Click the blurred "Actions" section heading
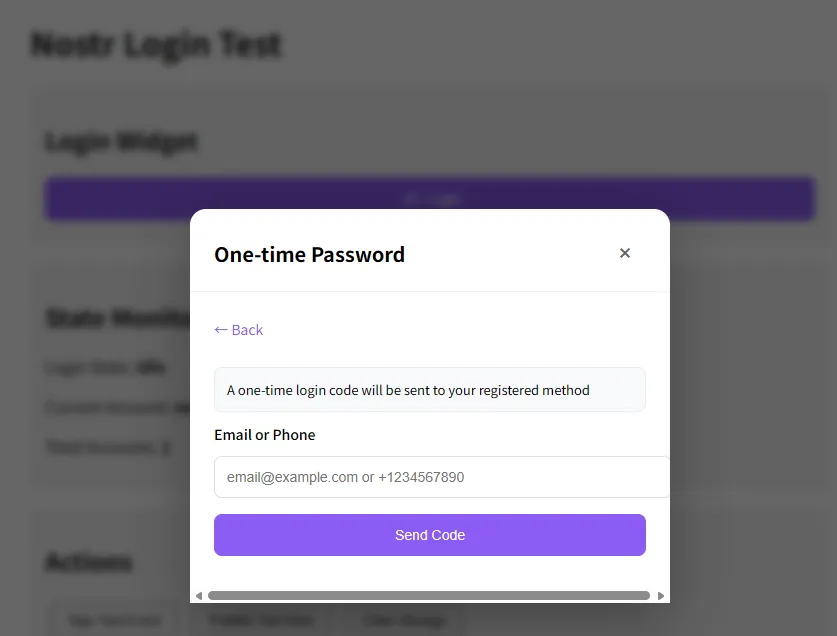 pyautogui.click(x=89, y=562)
